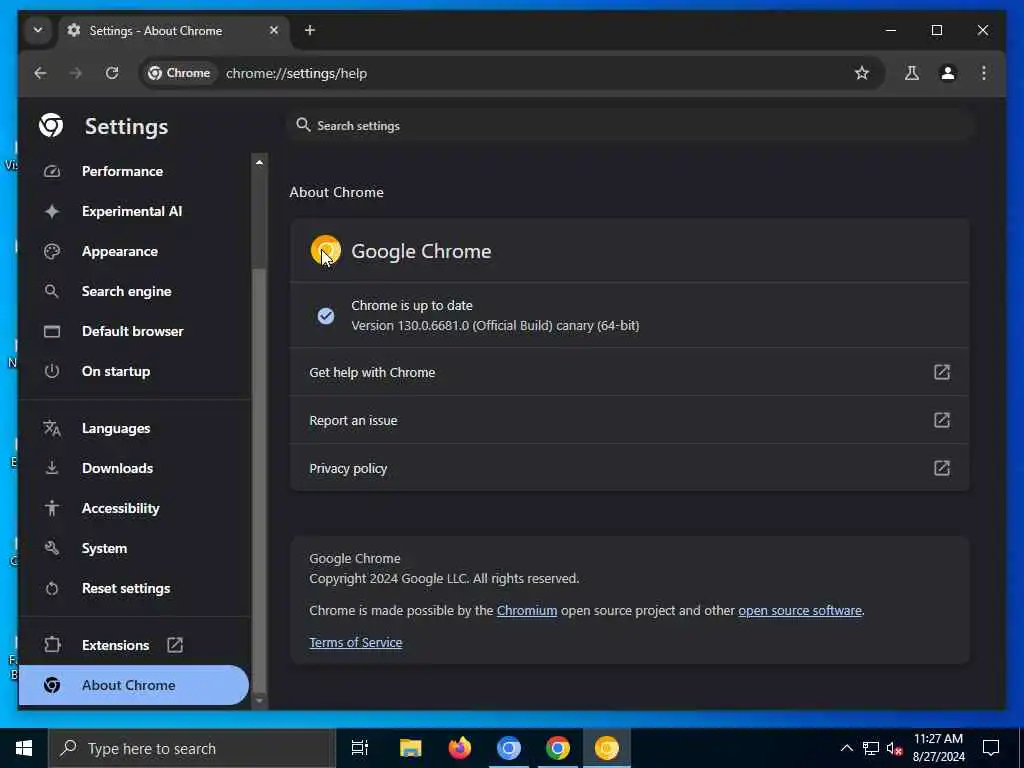Viewport: 1024px width, 768px height.
Task: Open Experimental AI settings
Action: (x=132, y=211)
